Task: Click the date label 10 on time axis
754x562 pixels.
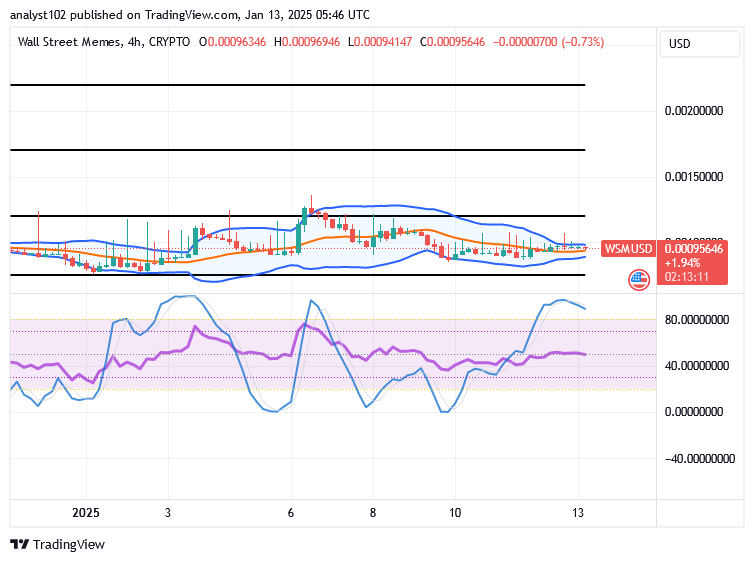Action: click(455, 513)
